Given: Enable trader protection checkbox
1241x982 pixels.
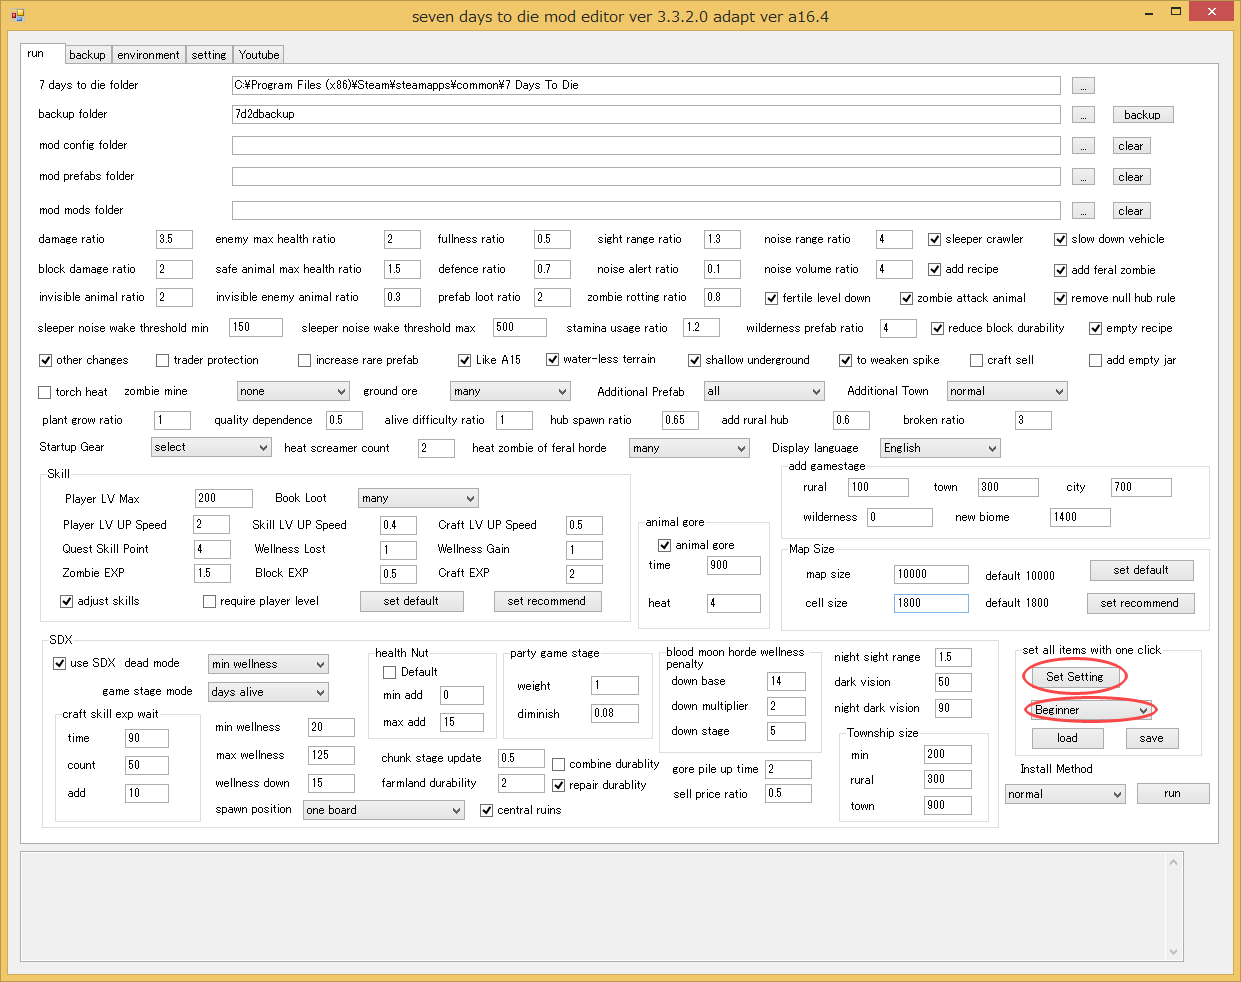Looking at the screenshot, I should pyautogui.click(x=162, y=361).
